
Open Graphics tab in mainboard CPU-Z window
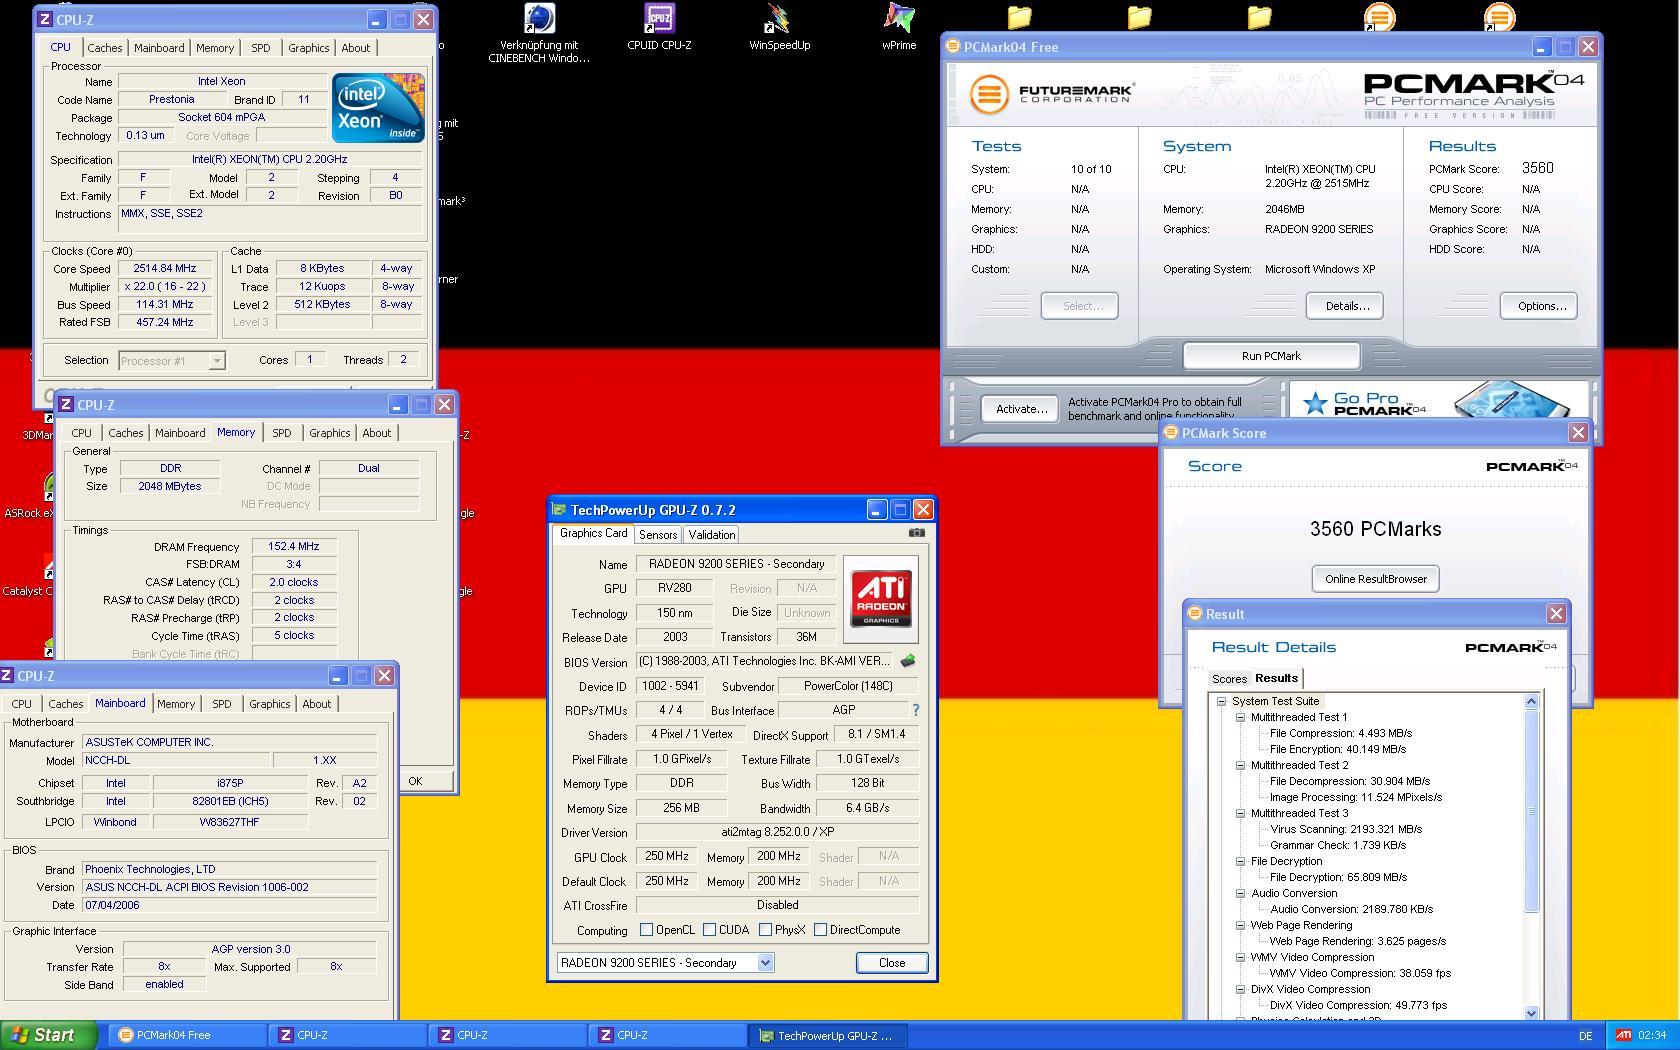[x=269, y=704]
